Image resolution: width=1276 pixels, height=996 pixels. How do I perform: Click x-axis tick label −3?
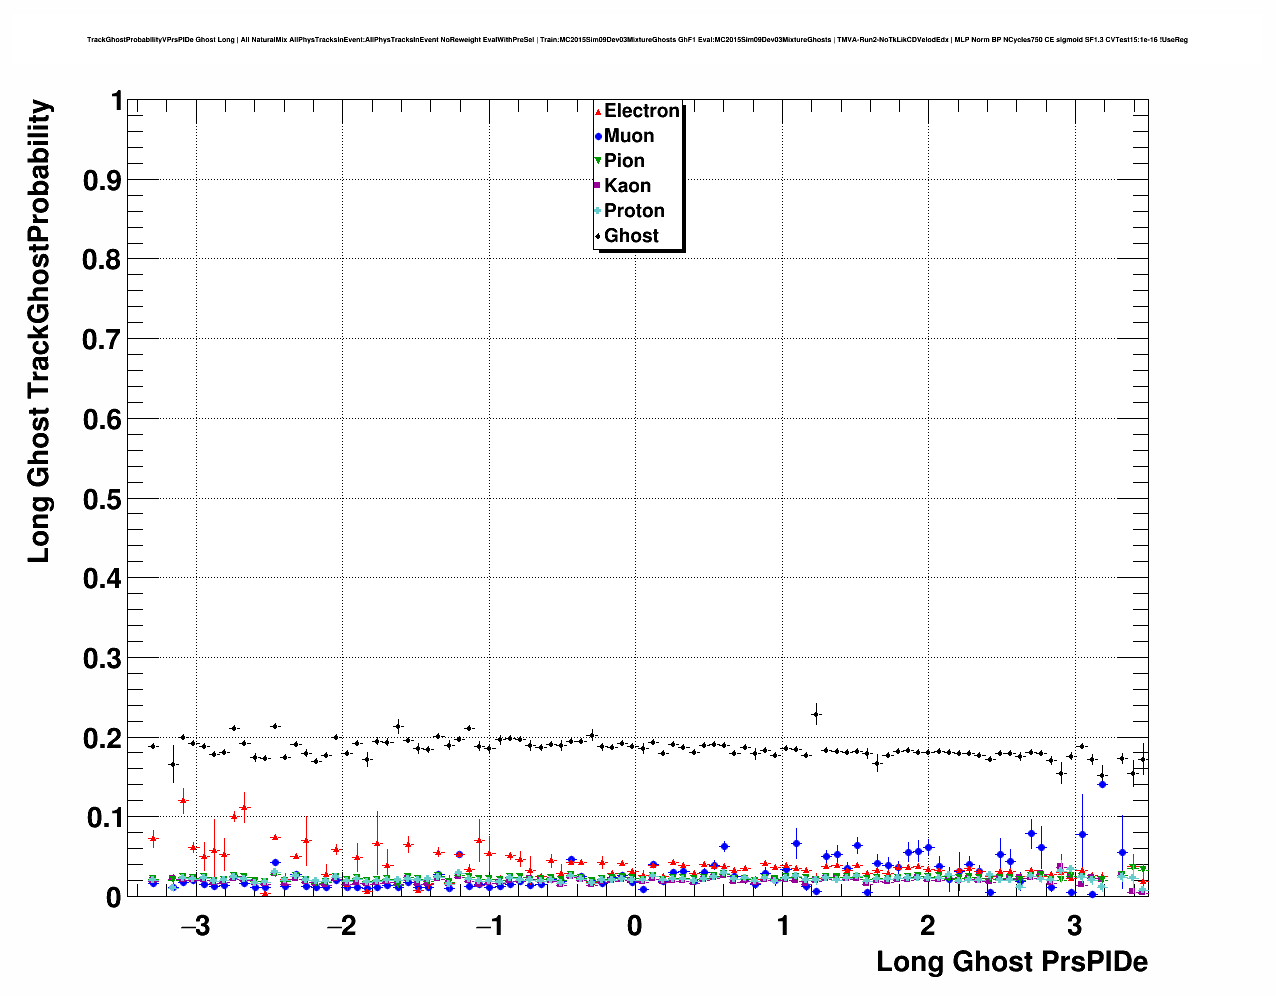tap(195, 925)
